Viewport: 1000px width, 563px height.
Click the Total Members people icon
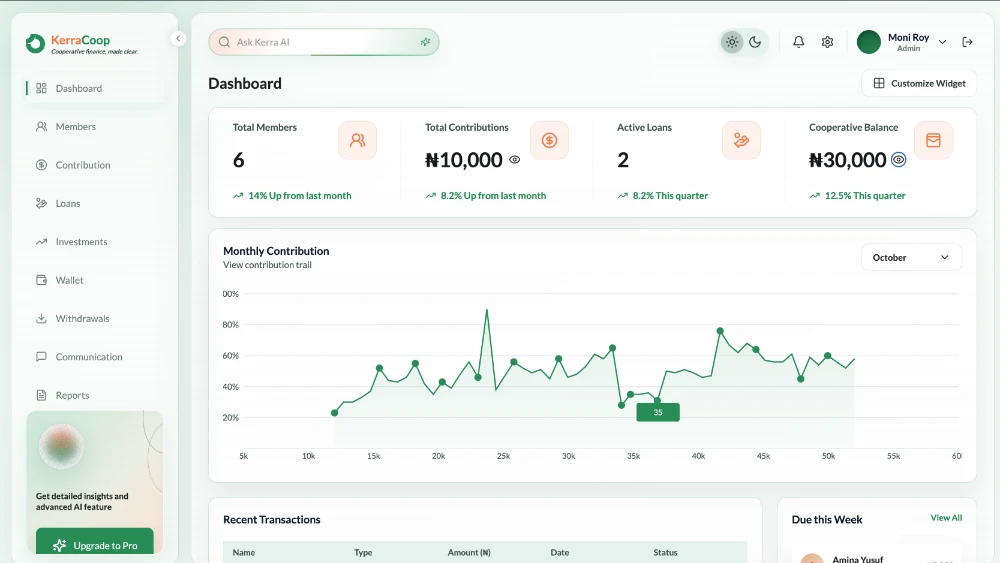coord(357,140)
